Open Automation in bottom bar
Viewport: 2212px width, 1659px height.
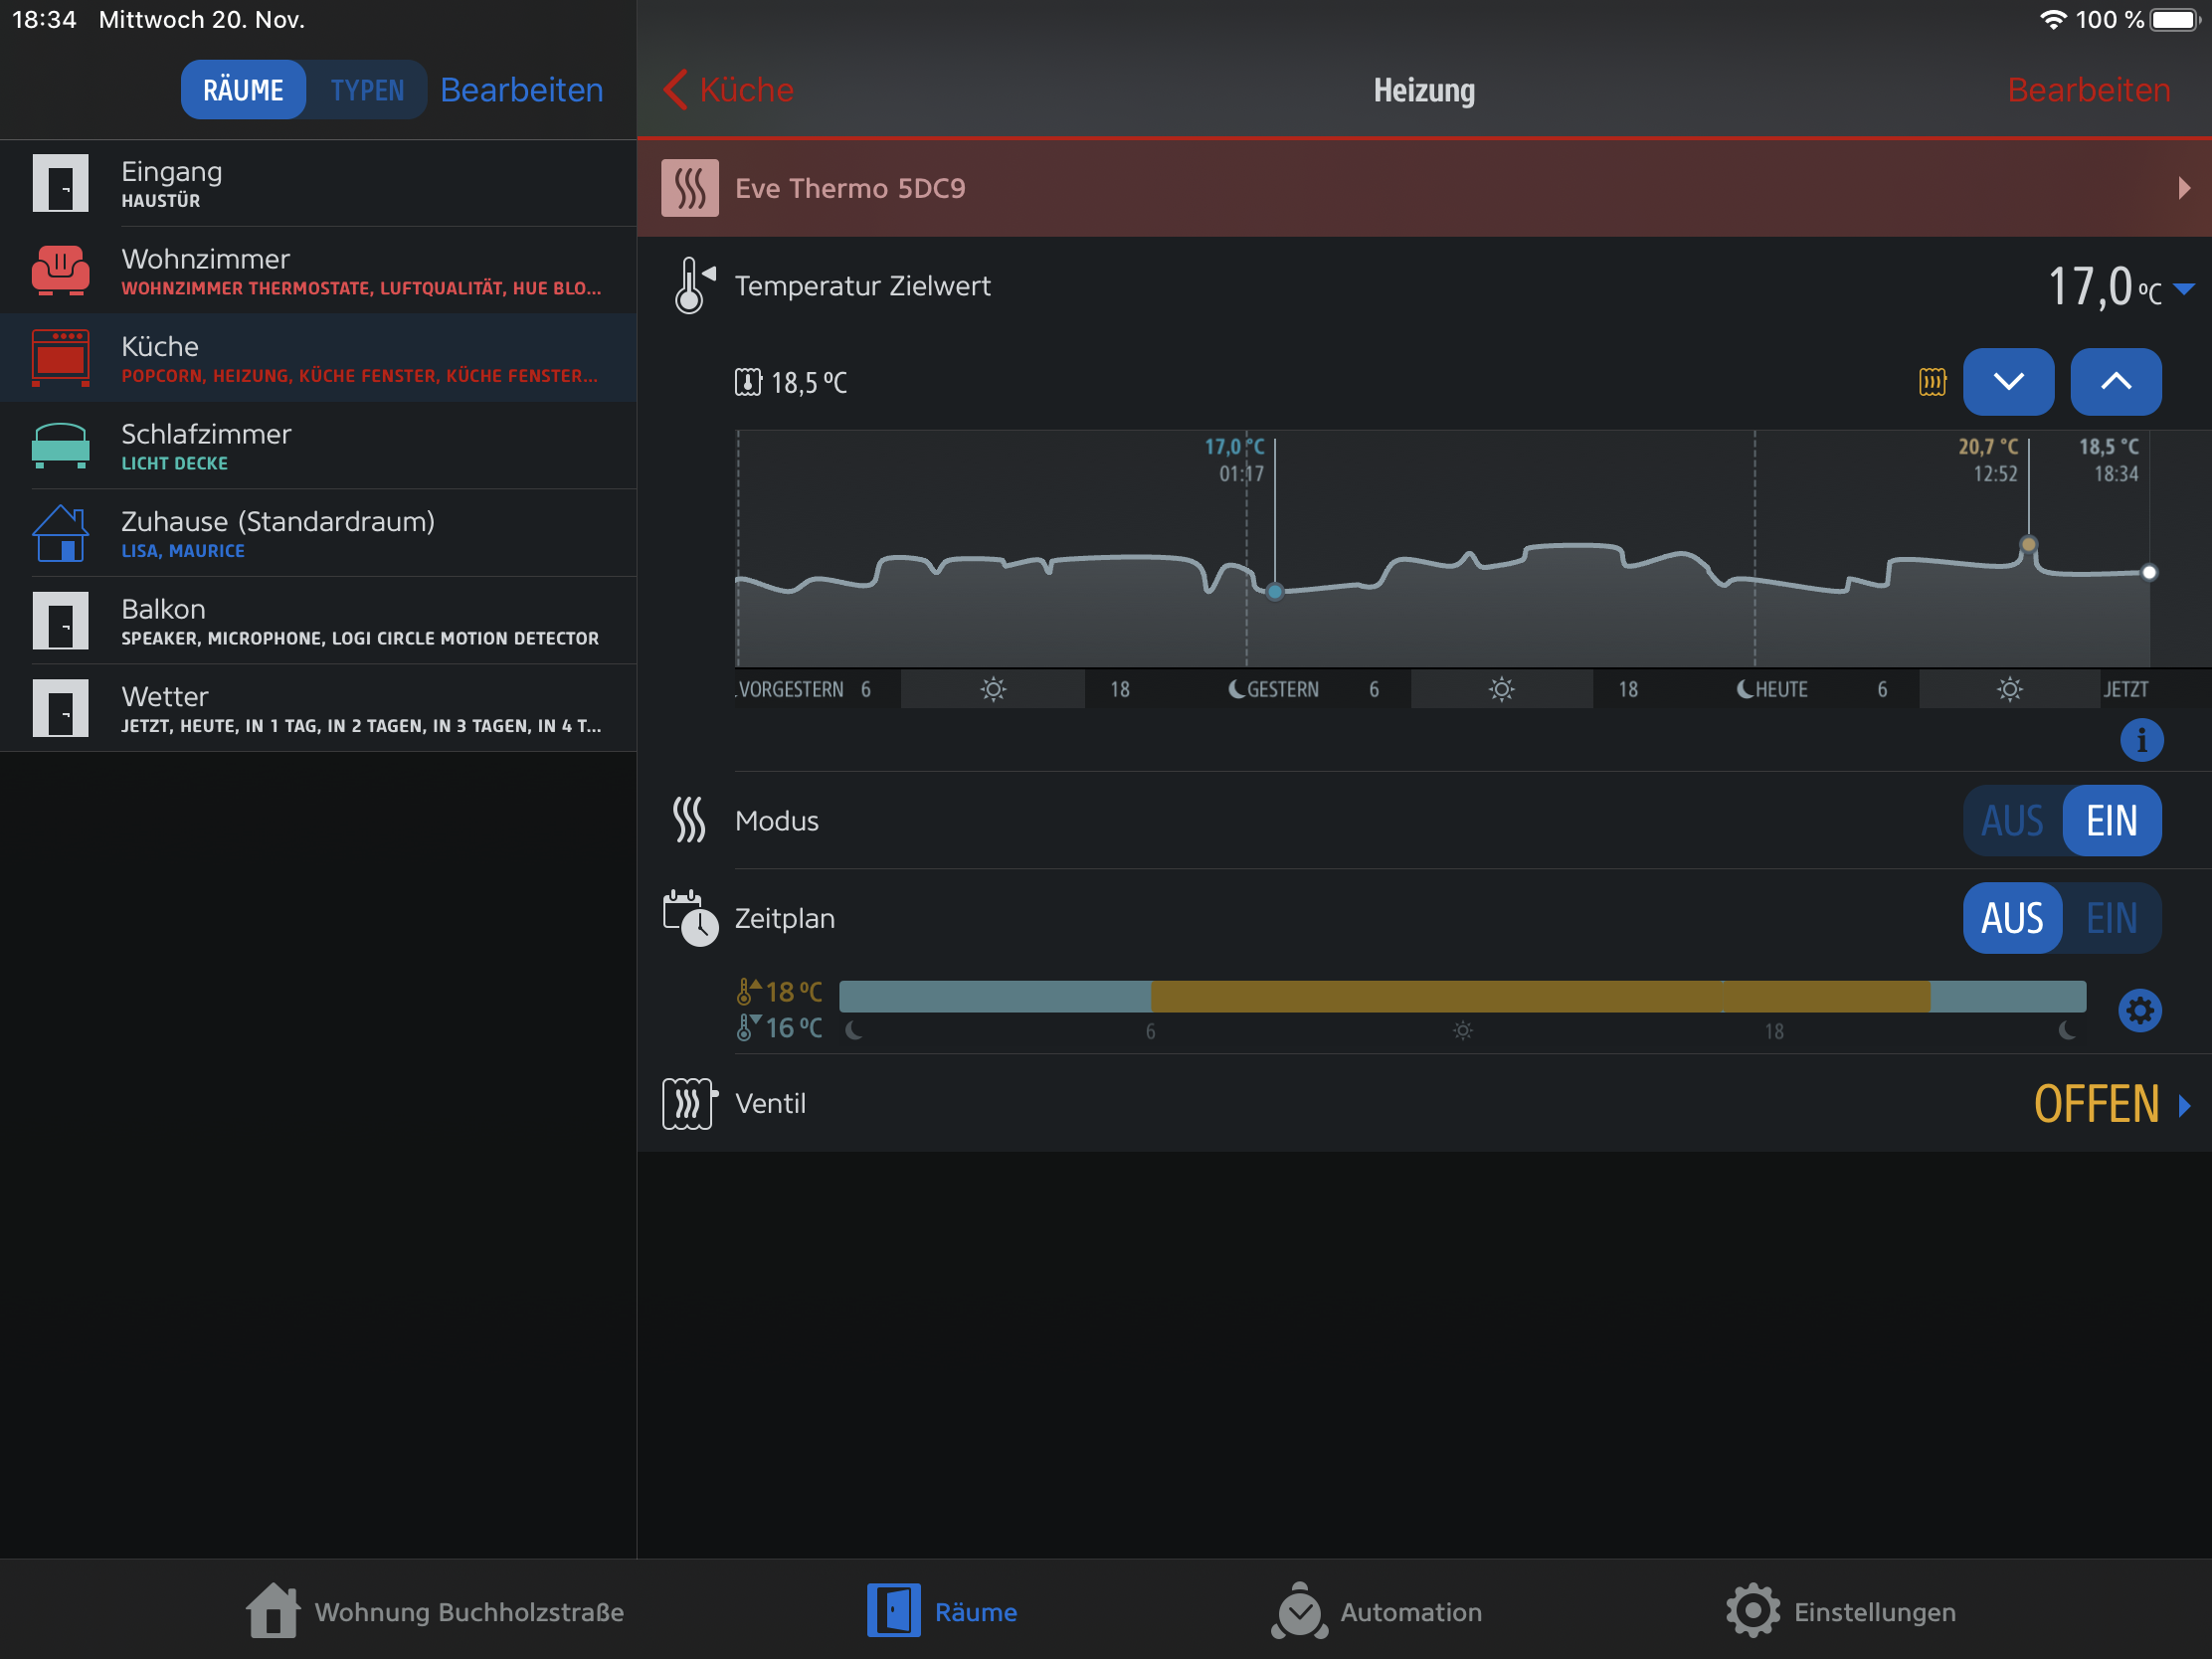point(1376,1612)
